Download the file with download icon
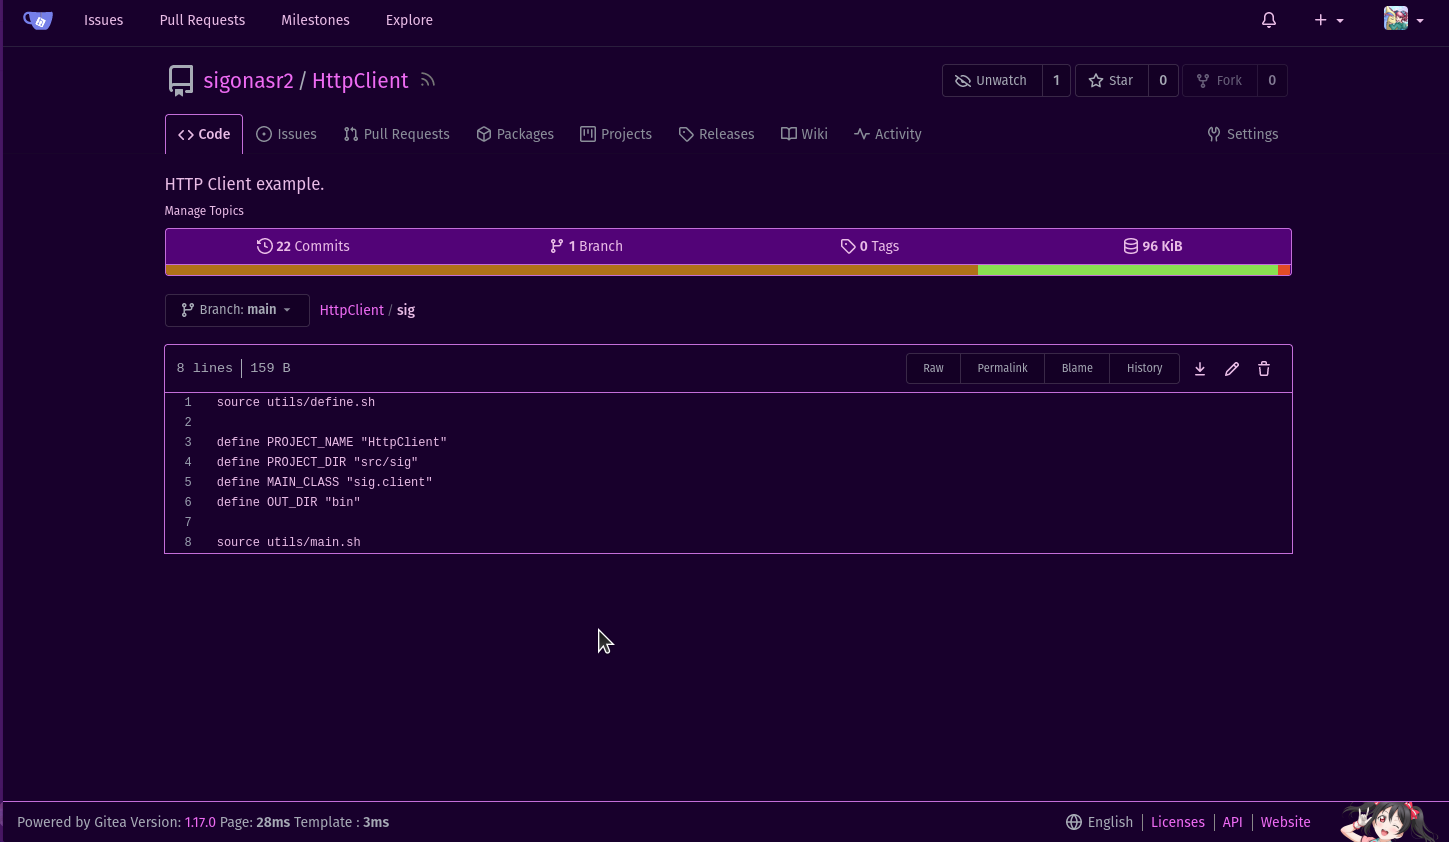The image size is (1449, 842). 1200,369
